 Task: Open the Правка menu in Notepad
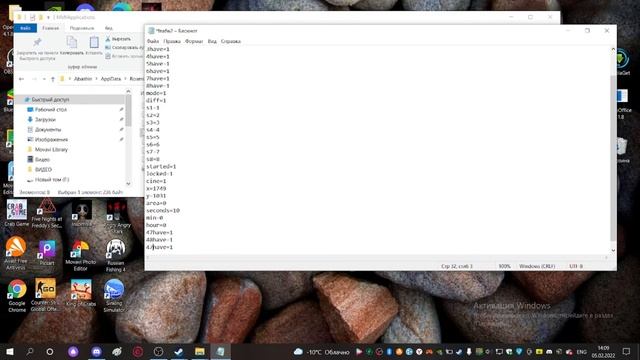(172, 41)
